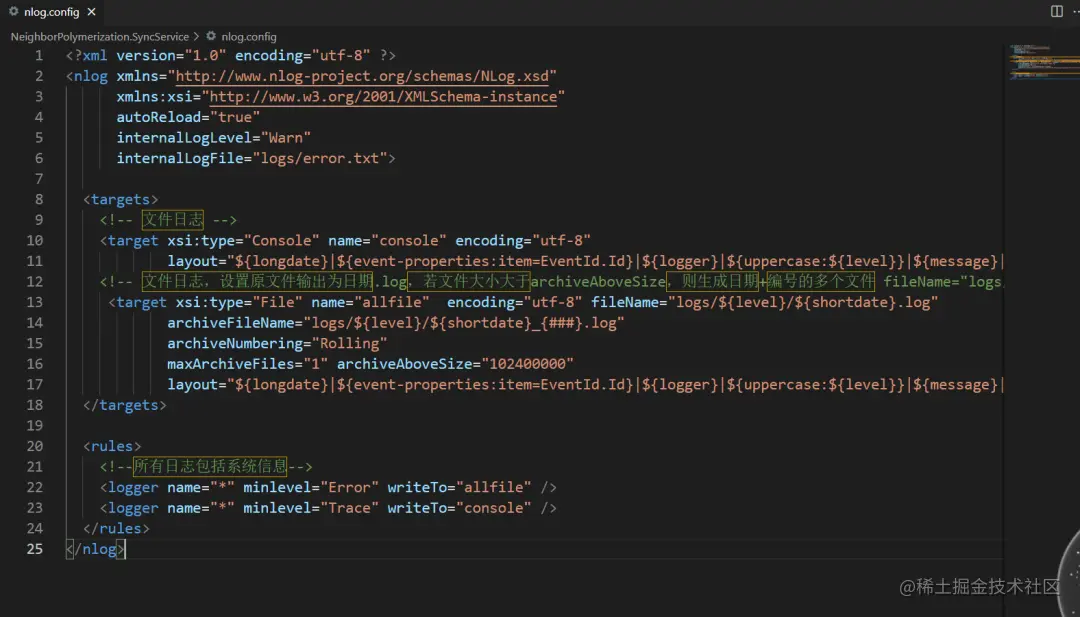Open the XMLSchema-instance URL link
The image size is (1080, 617).
click(383, 96)
